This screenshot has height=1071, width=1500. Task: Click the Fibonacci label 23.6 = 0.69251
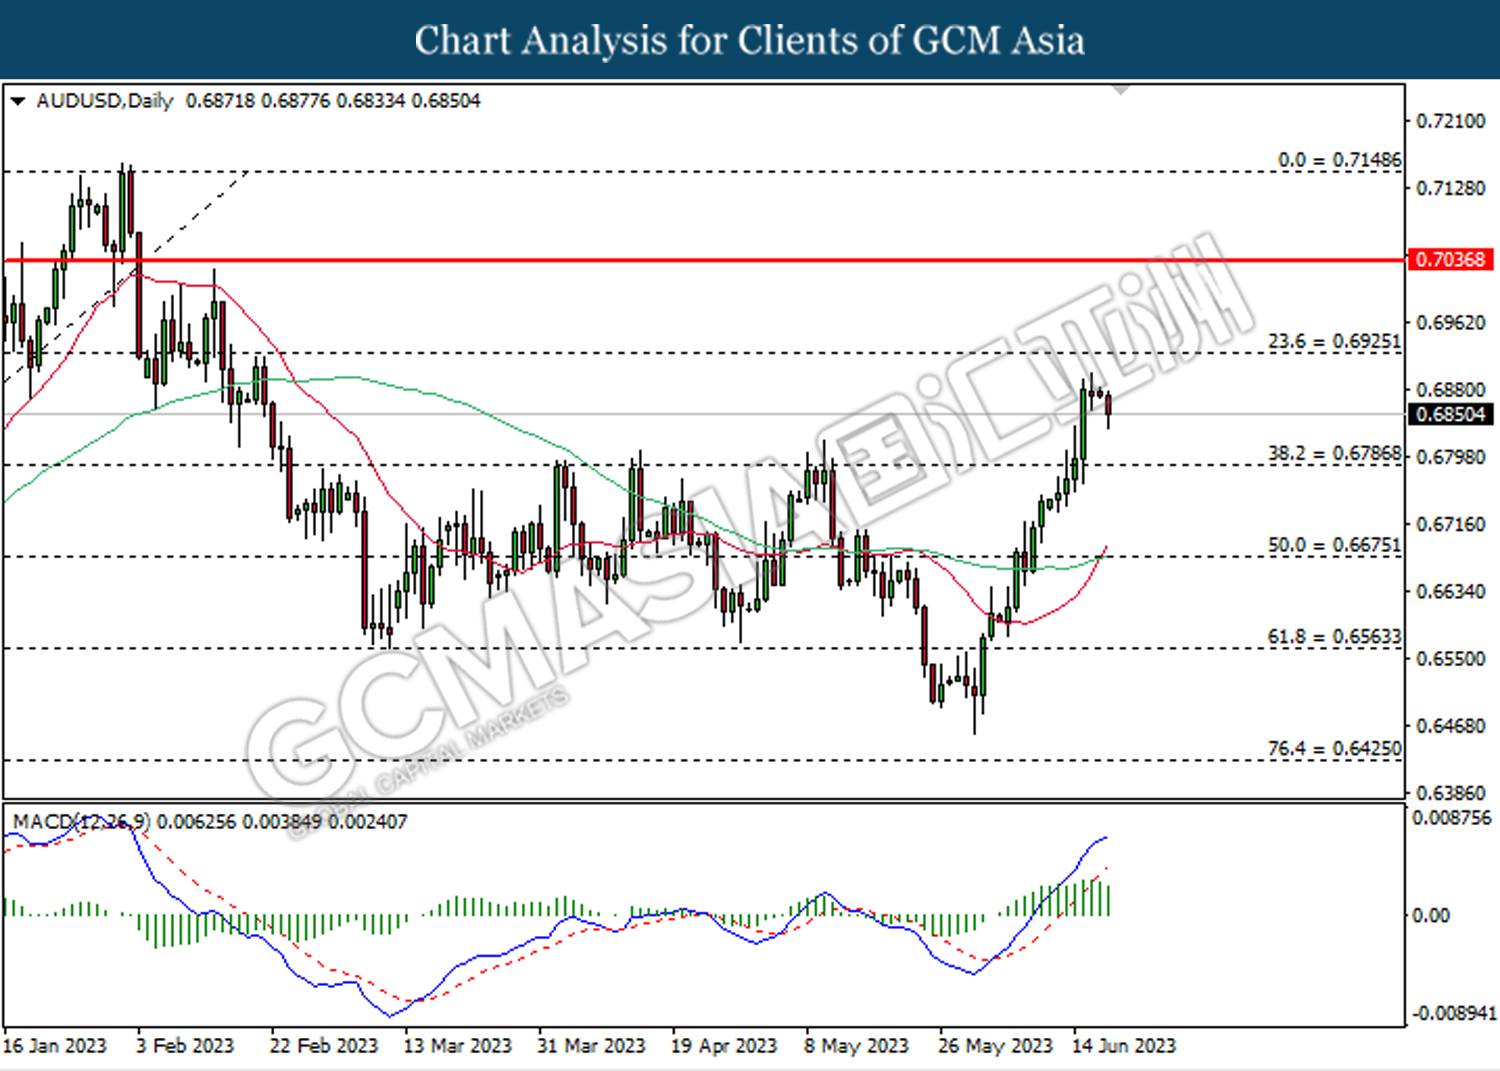pos(1335,341)
